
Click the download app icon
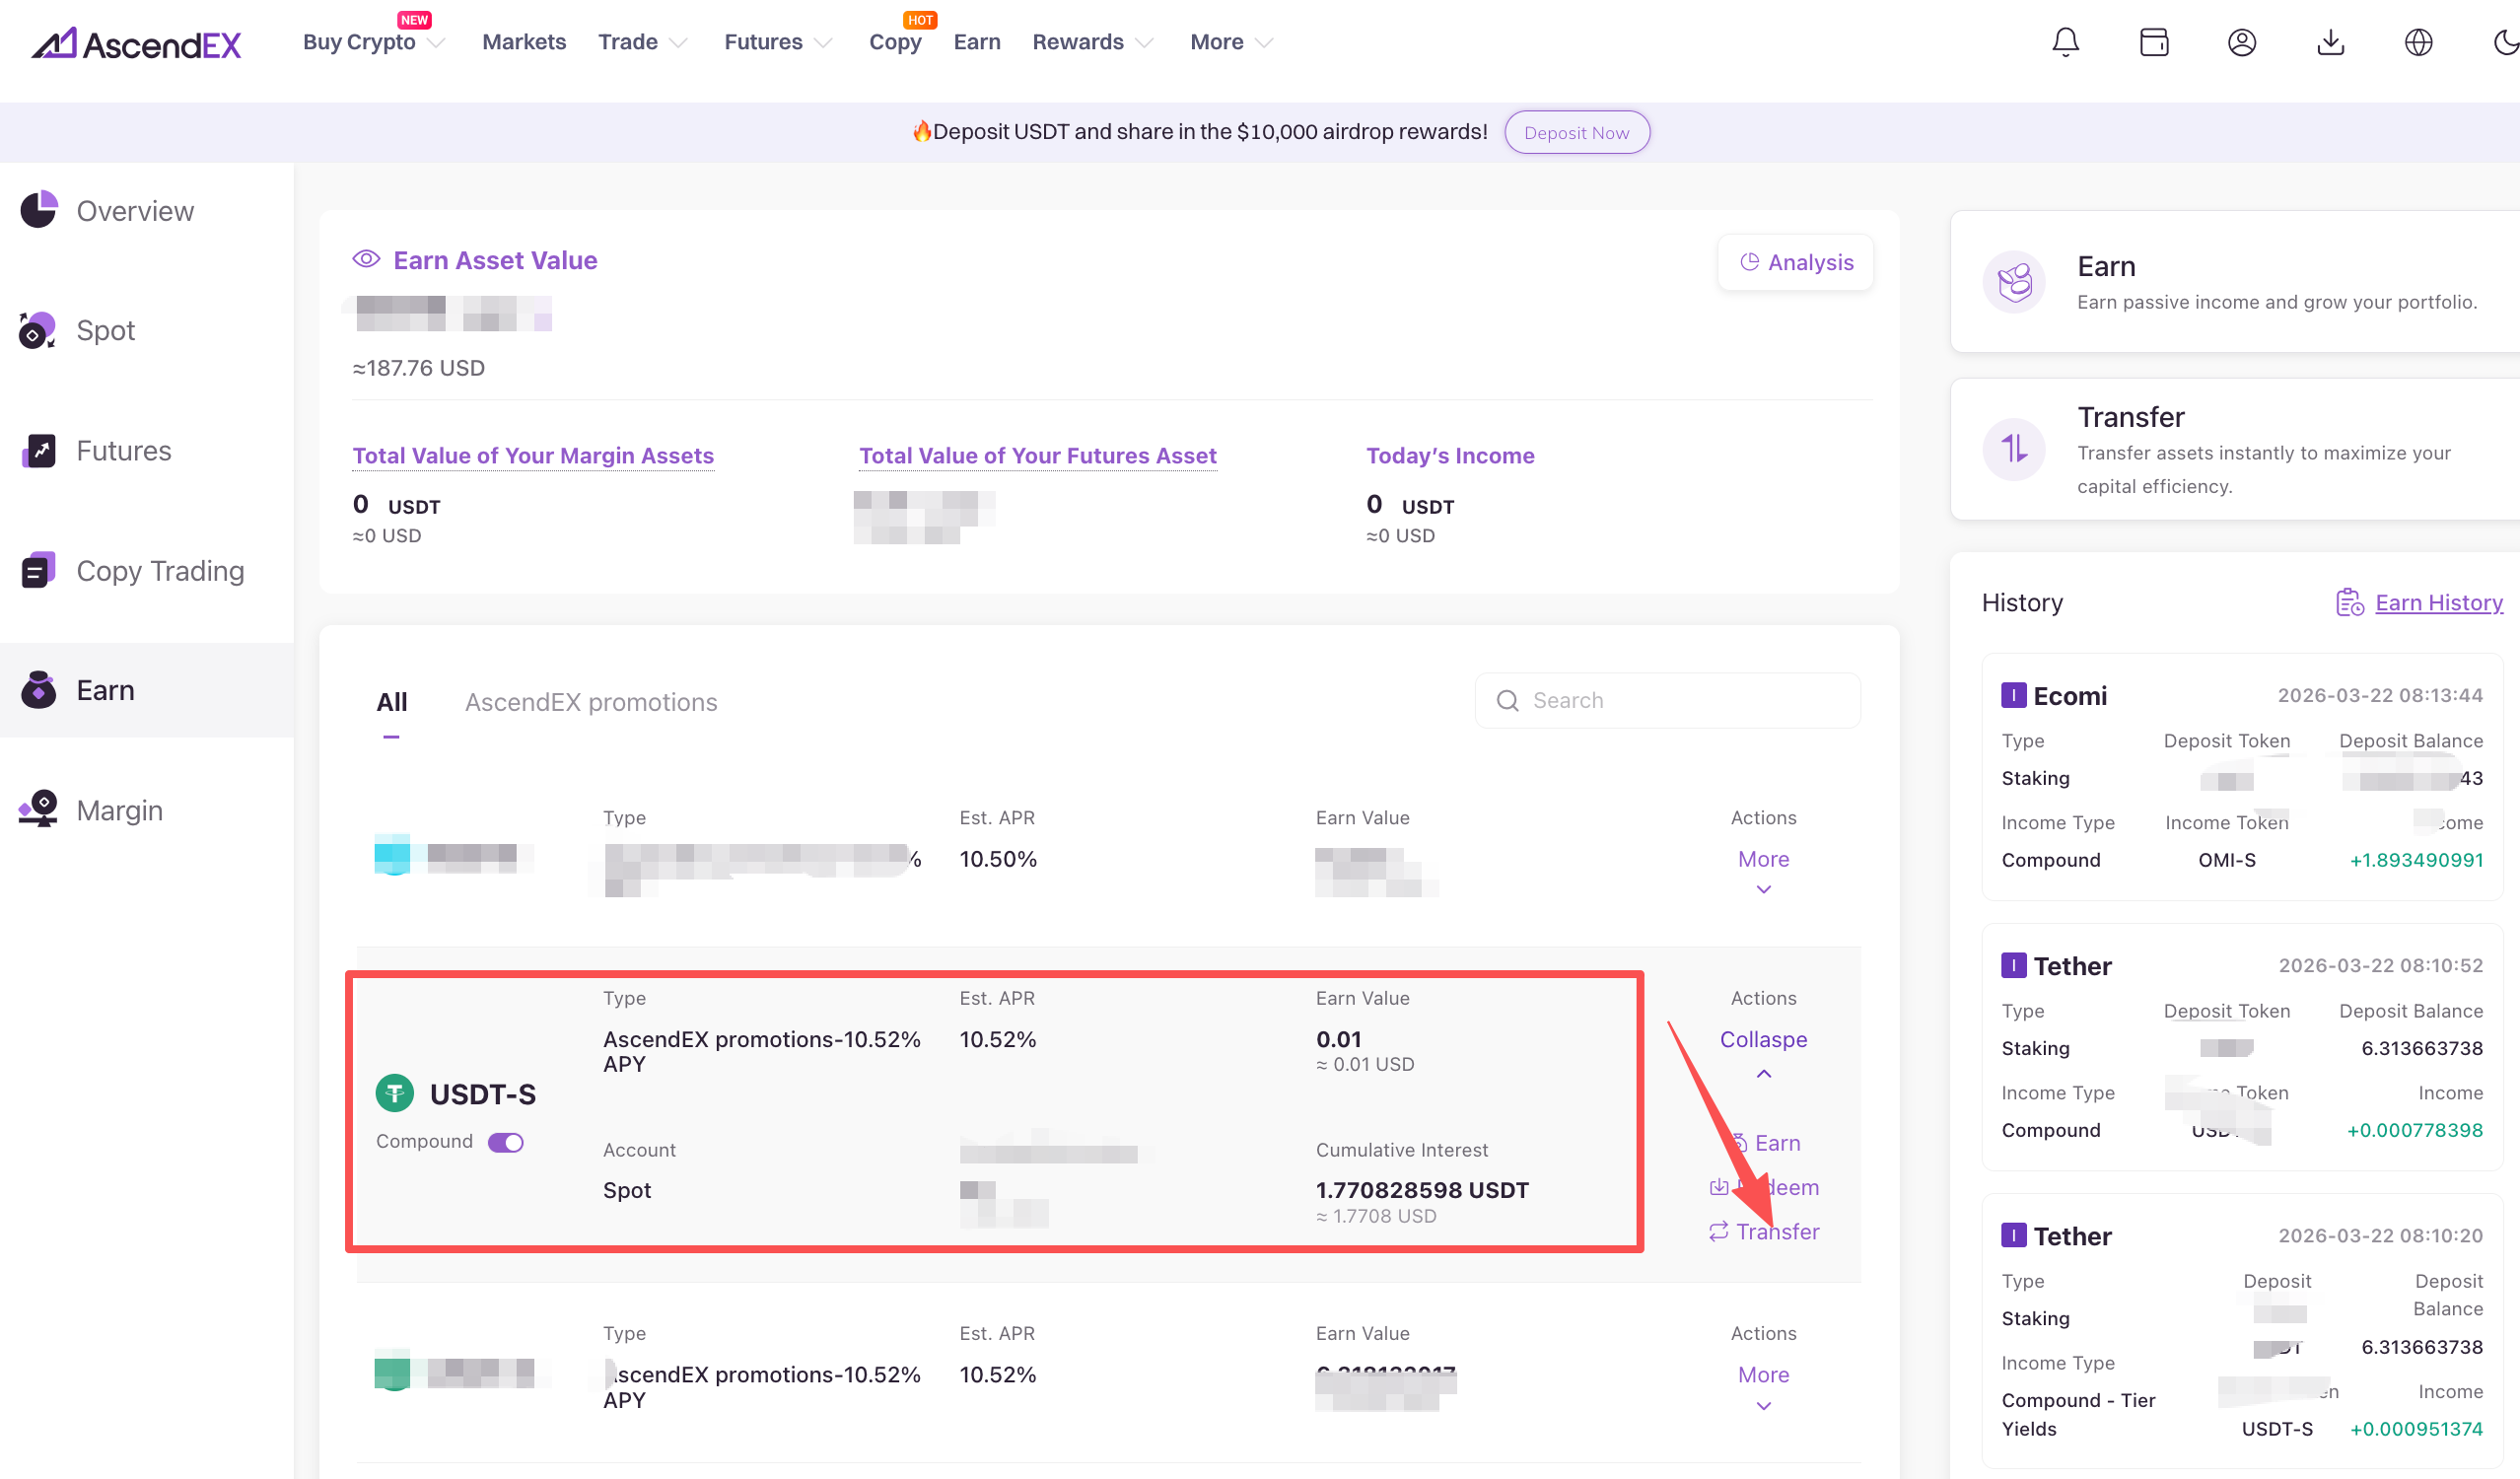2330,42
